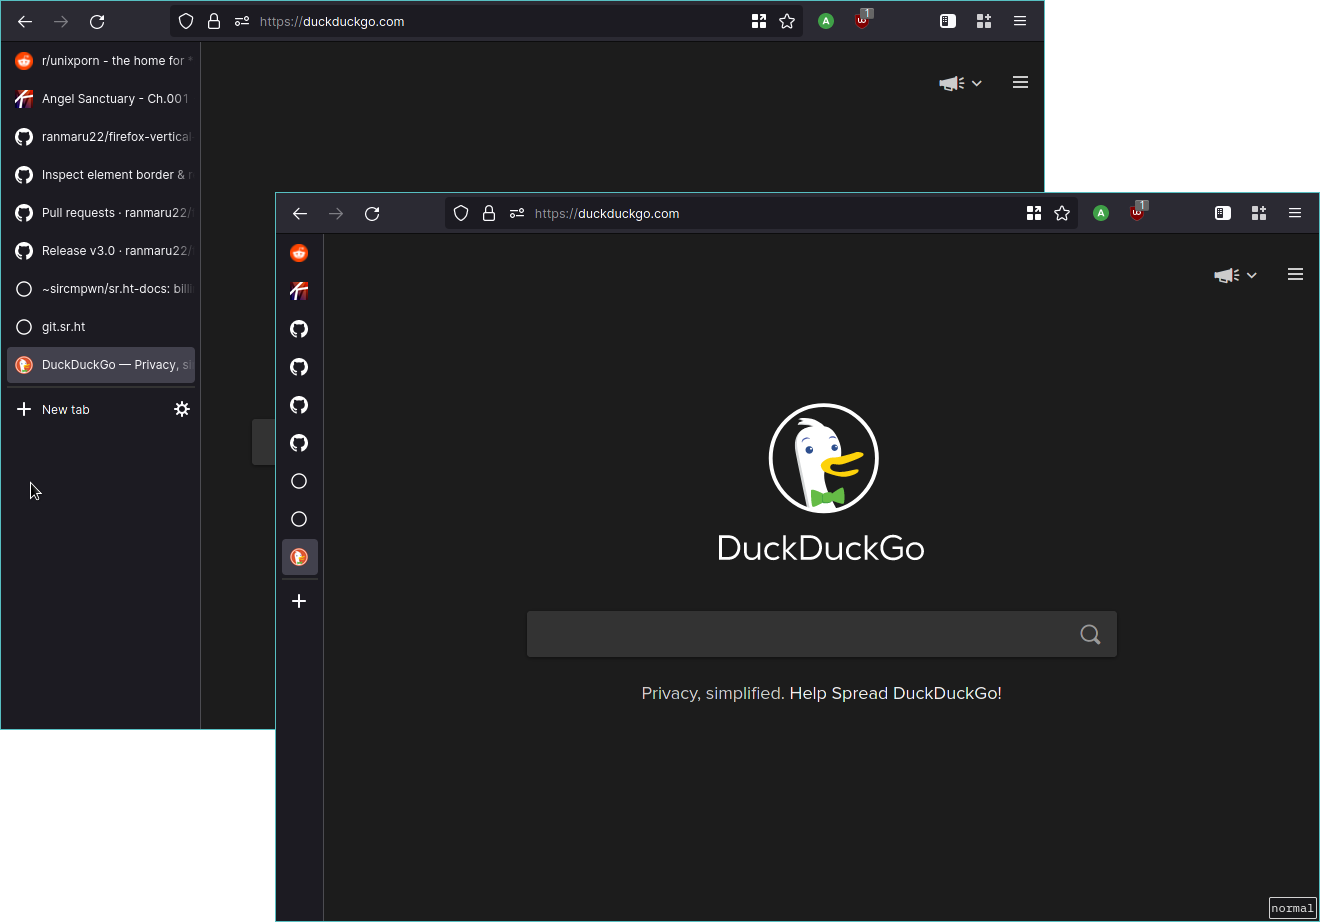Viewport: 1320px width, 922px height.
Task: Click Back arrow in the front window
Action: [300, 213]
